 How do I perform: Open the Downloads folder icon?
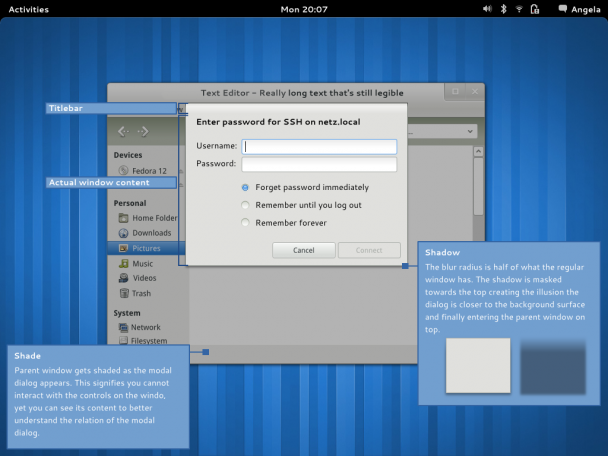123,233
